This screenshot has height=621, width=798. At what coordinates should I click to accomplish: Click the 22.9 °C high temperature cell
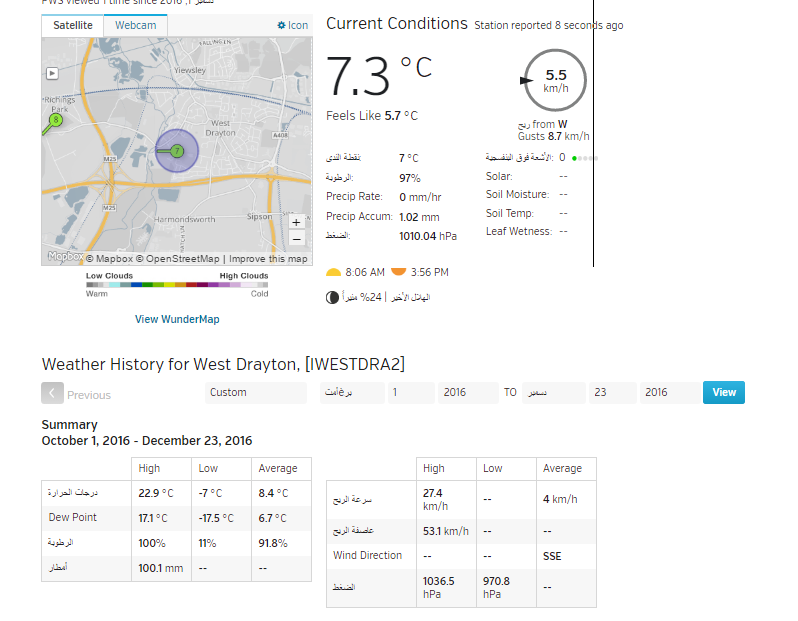(161, 493)
